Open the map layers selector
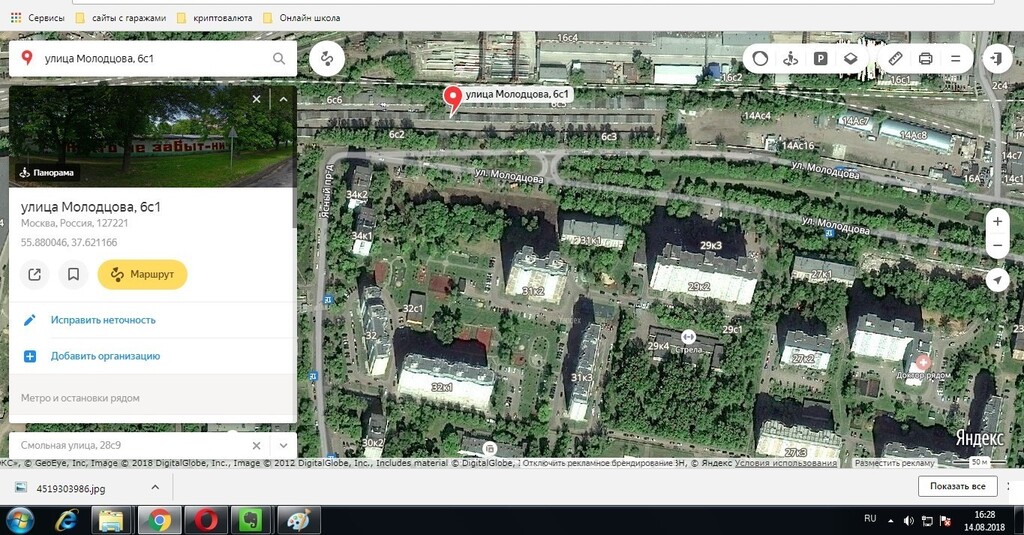Image resolution: width=1024 pixels, height=535 pixels. (850, 59)
